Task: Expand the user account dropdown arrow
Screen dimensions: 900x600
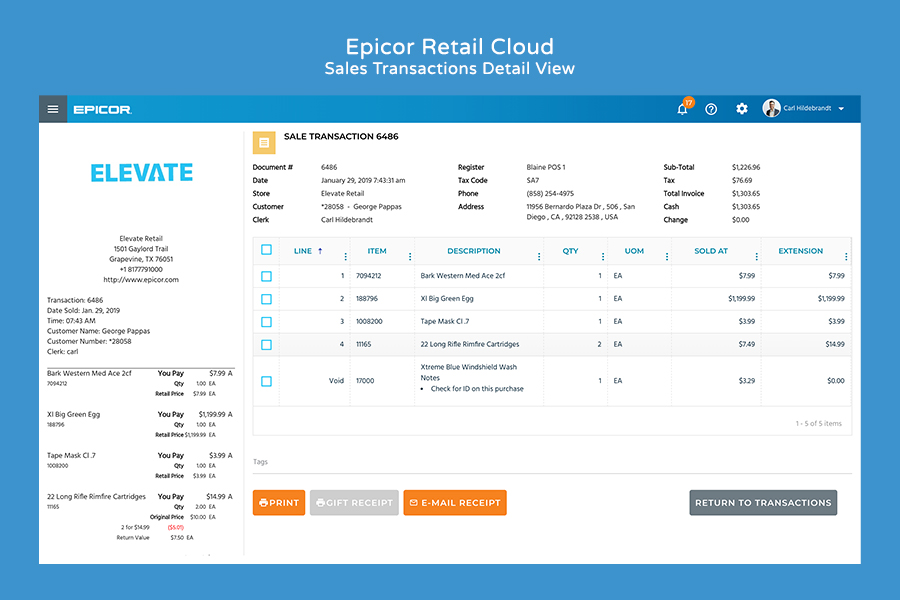Action: coord(842,109)
